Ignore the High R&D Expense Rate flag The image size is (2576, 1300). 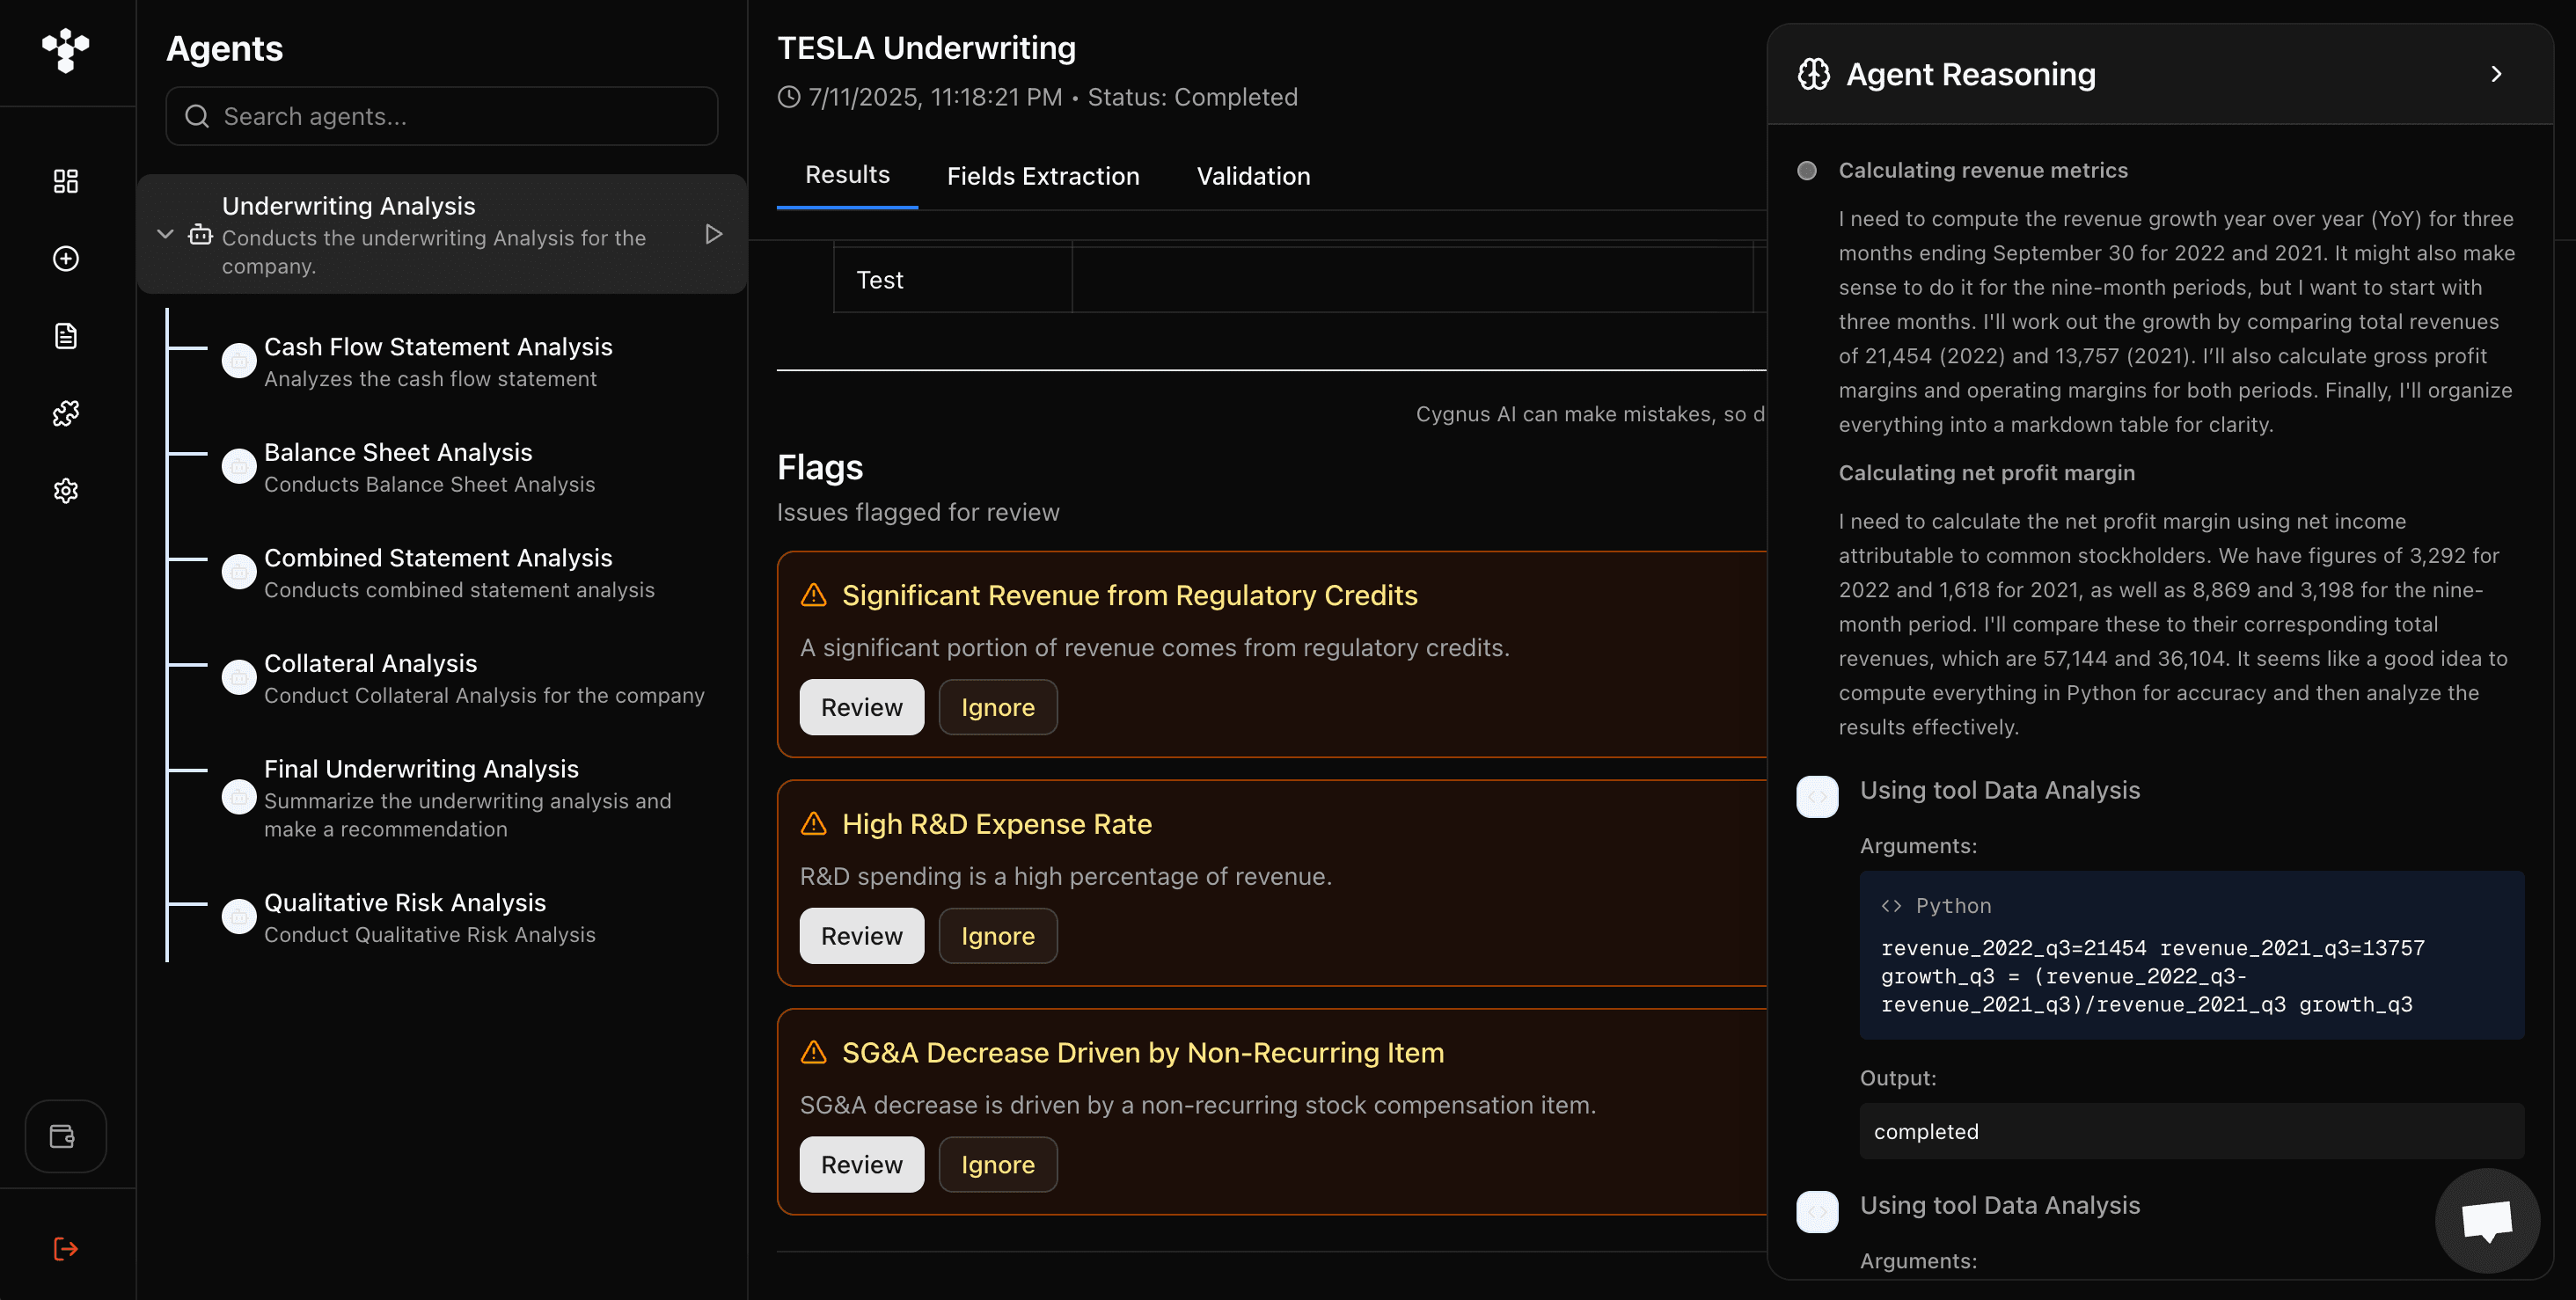997,936
